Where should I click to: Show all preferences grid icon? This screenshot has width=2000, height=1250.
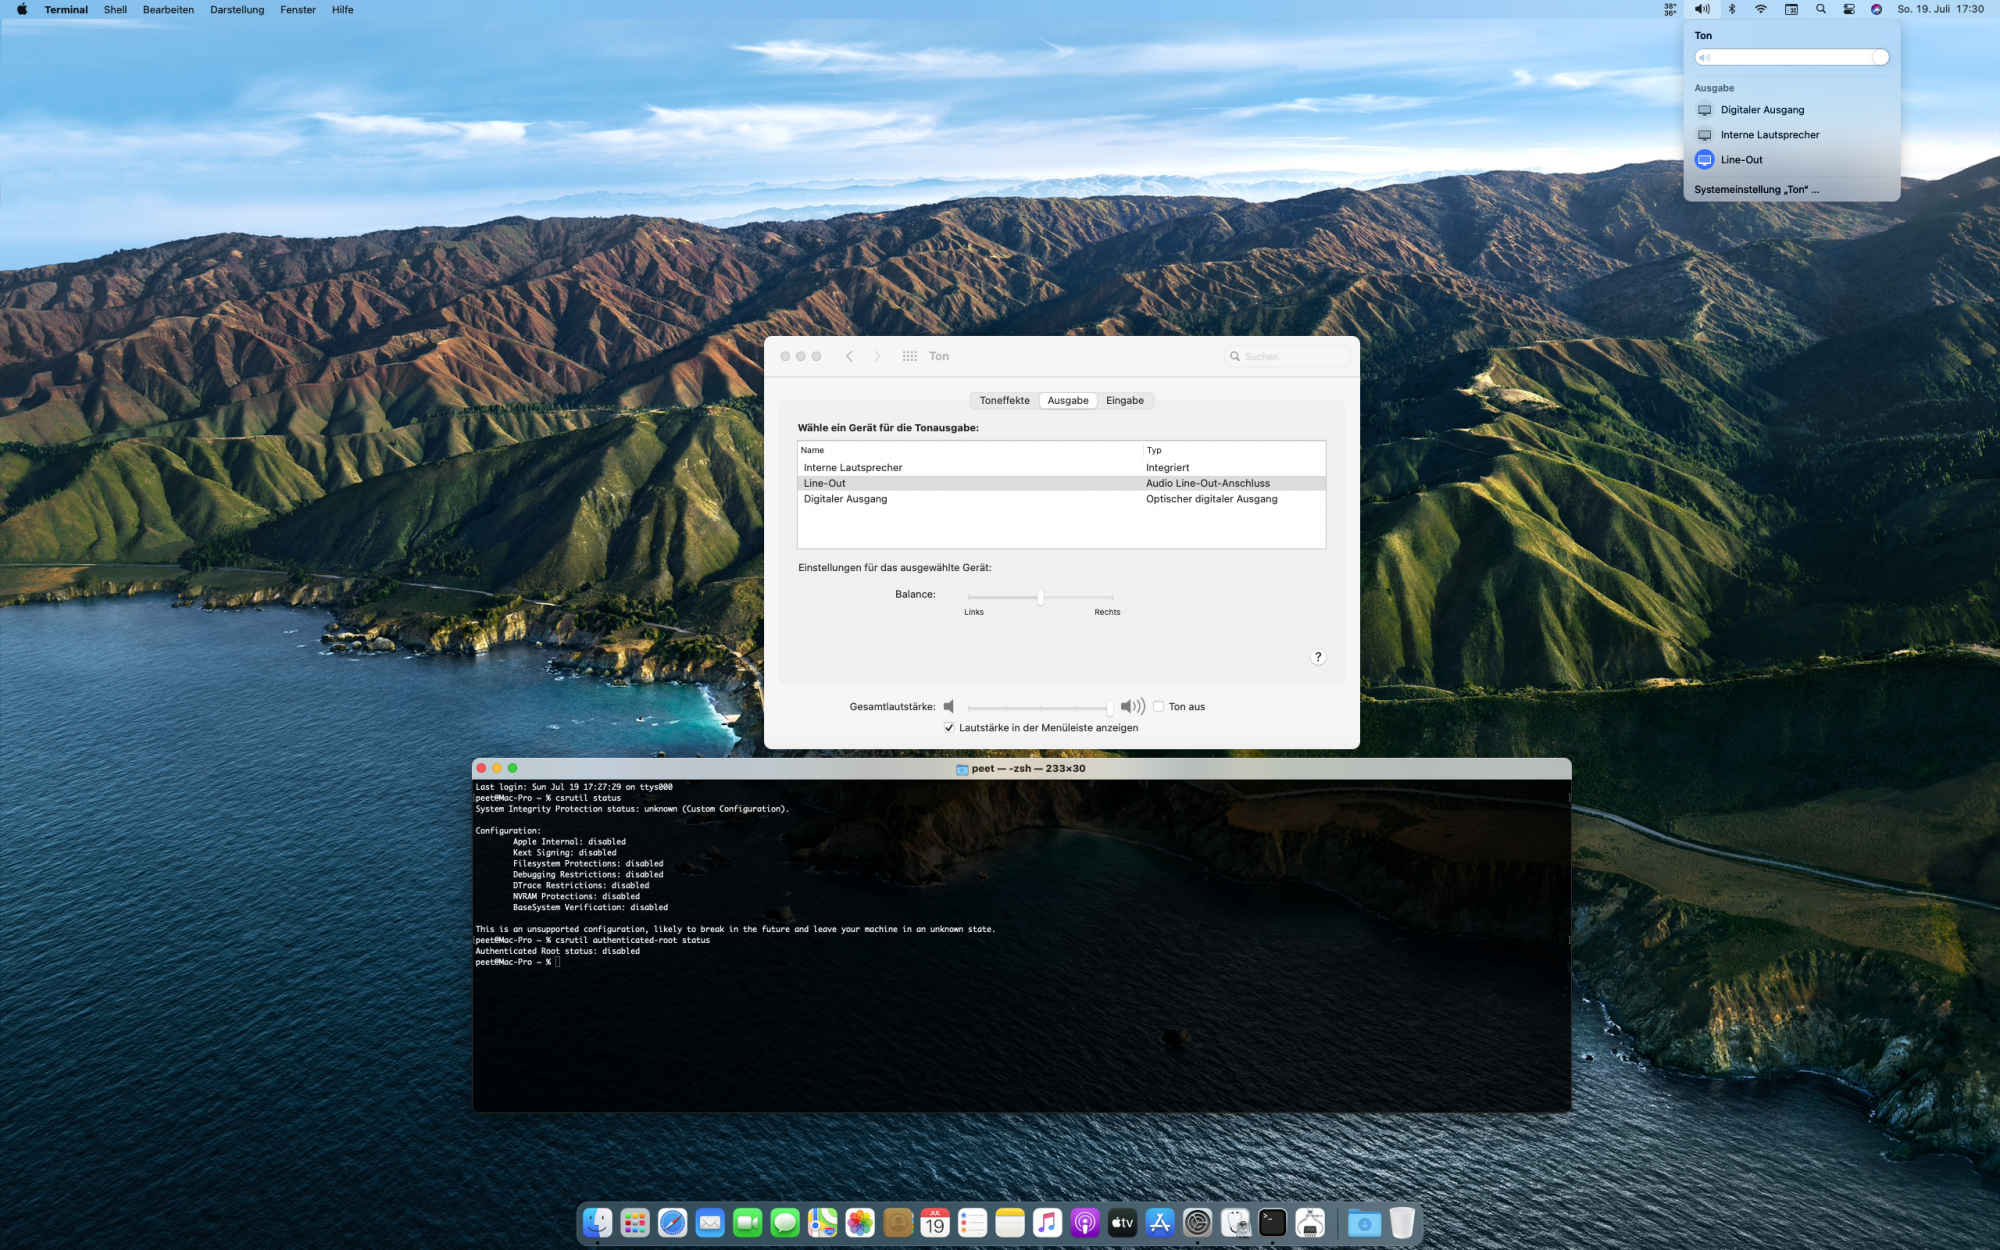909,356
